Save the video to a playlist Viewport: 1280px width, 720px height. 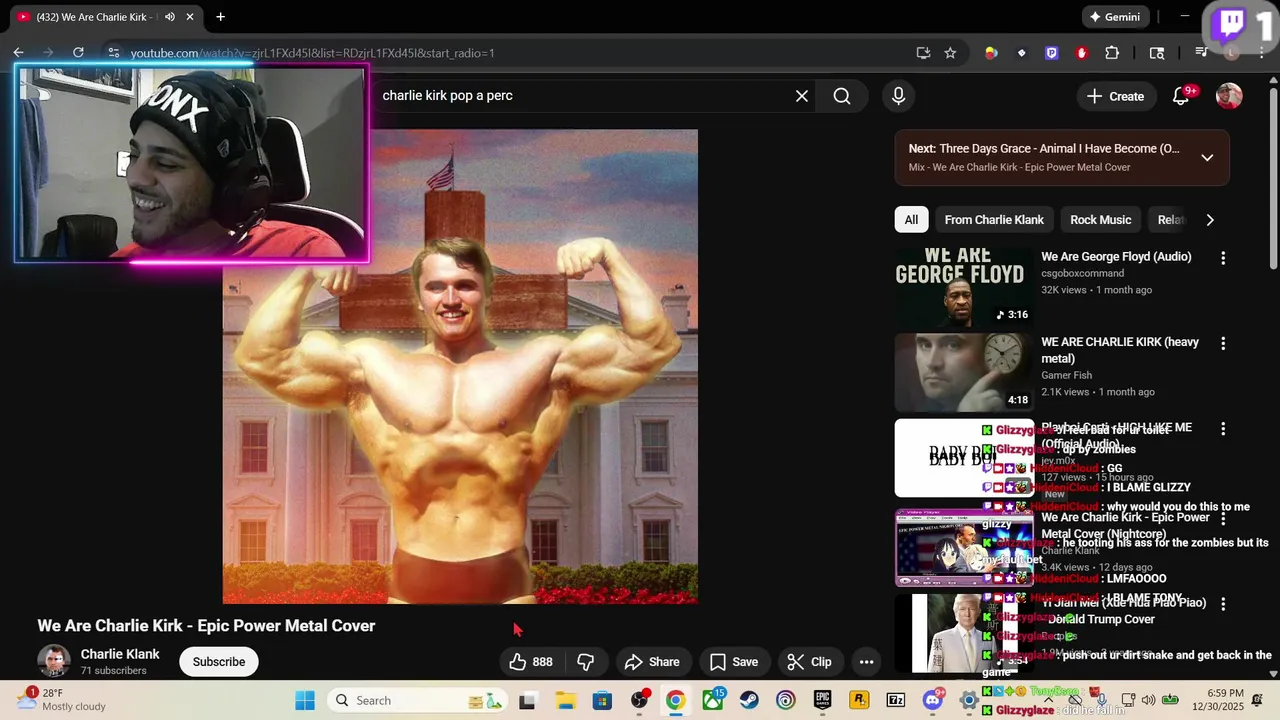pyautogui.click(x=734, y=662)
